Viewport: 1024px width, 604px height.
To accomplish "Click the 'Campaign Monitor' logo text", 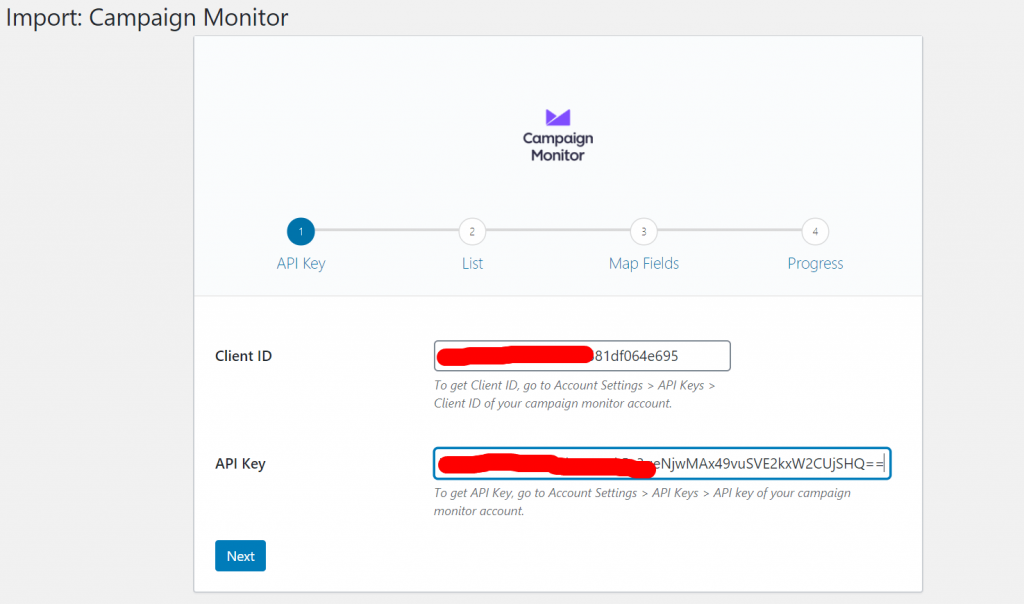I will click(558, 147).
